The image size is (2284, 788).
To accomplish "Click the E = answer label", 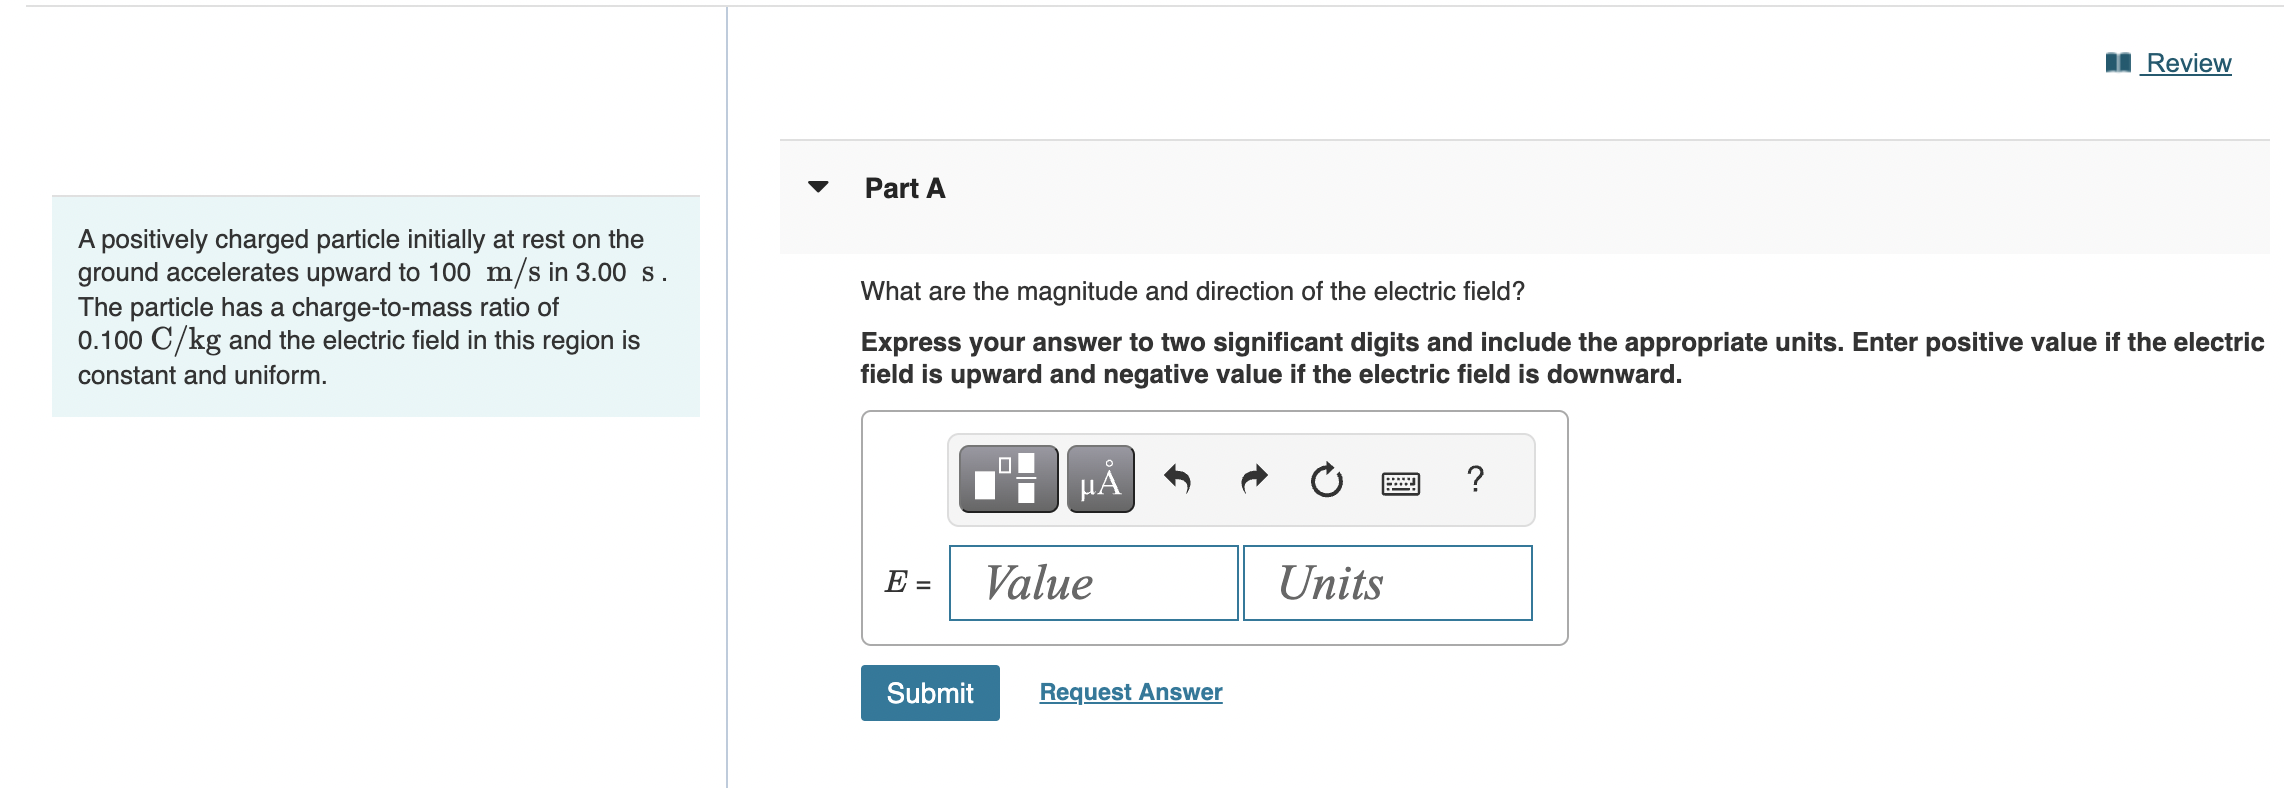I will 906,582.
